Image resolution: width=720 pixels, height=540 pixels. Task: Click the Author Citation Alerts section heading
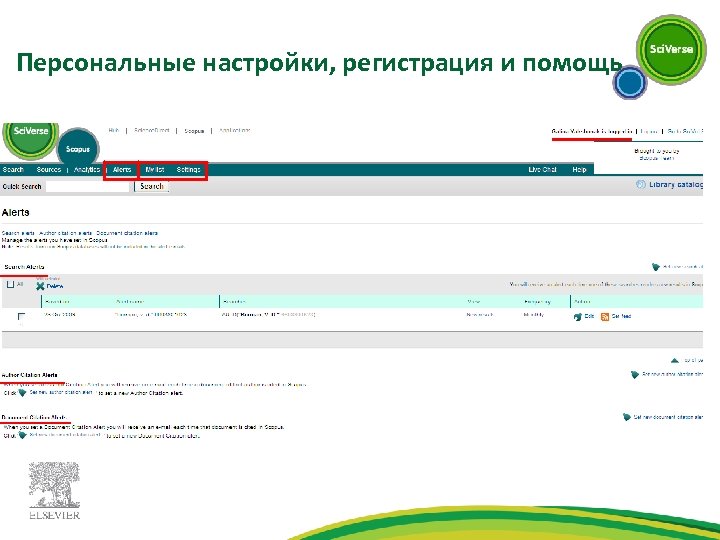pos(30,375)
